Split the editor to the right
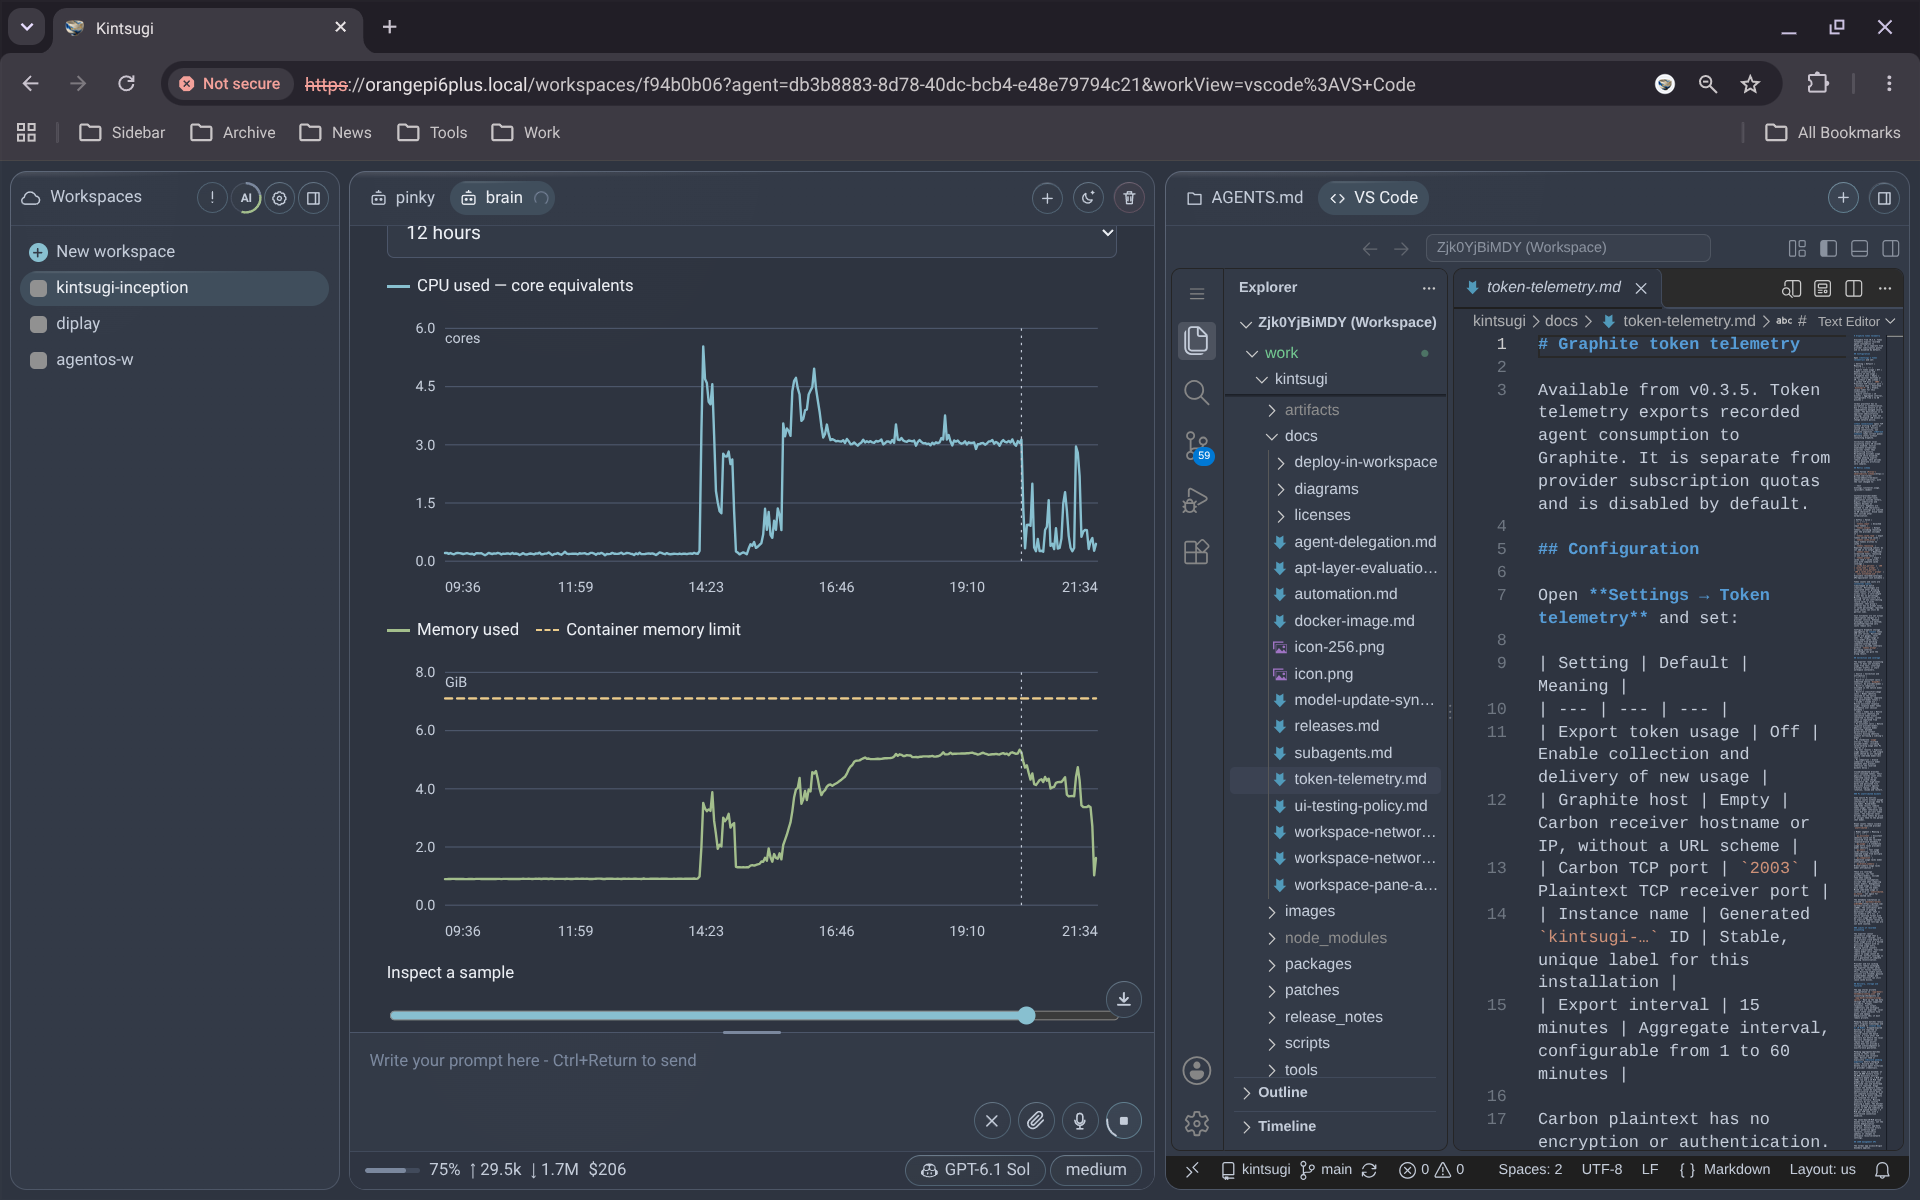This screenshot has width=1920, height=1200. point(1854,288)
